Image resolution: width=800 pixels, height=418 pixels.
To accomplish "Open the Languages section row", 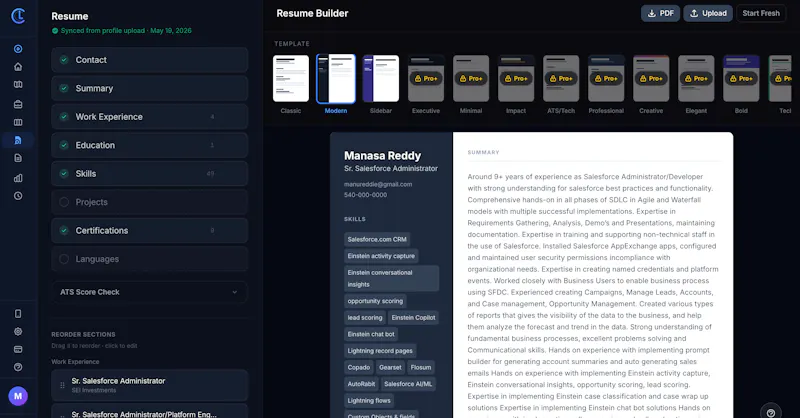I will [149, 259].
